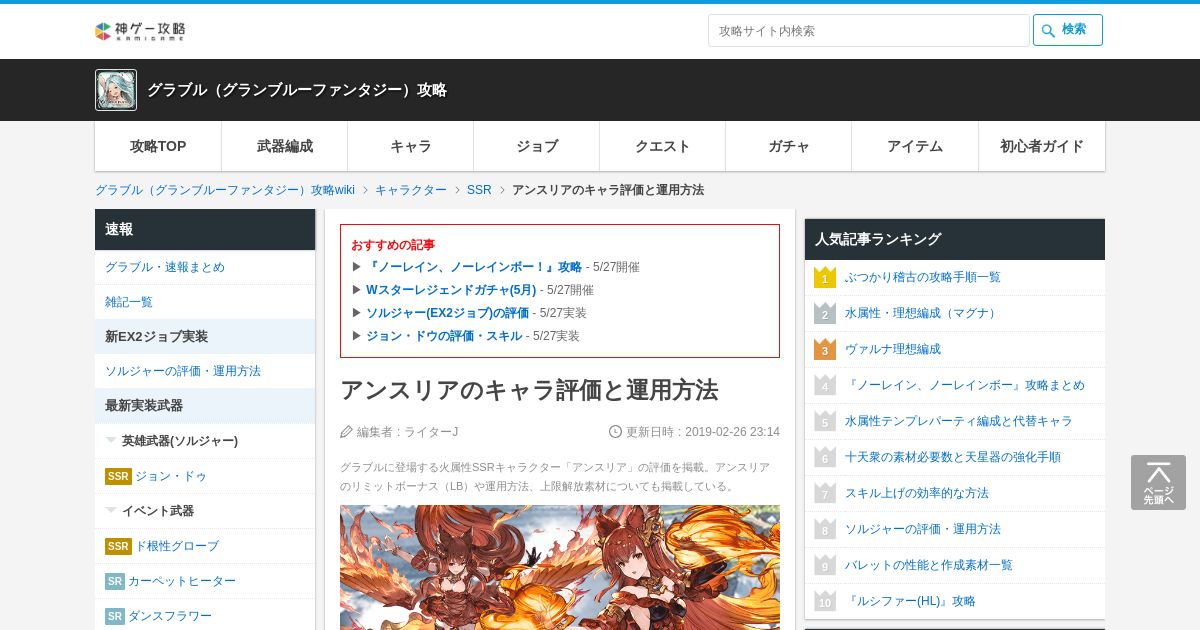Go to キャラクター breadcrumb link
The image size is (1200, 630).
tap(411, 190)
